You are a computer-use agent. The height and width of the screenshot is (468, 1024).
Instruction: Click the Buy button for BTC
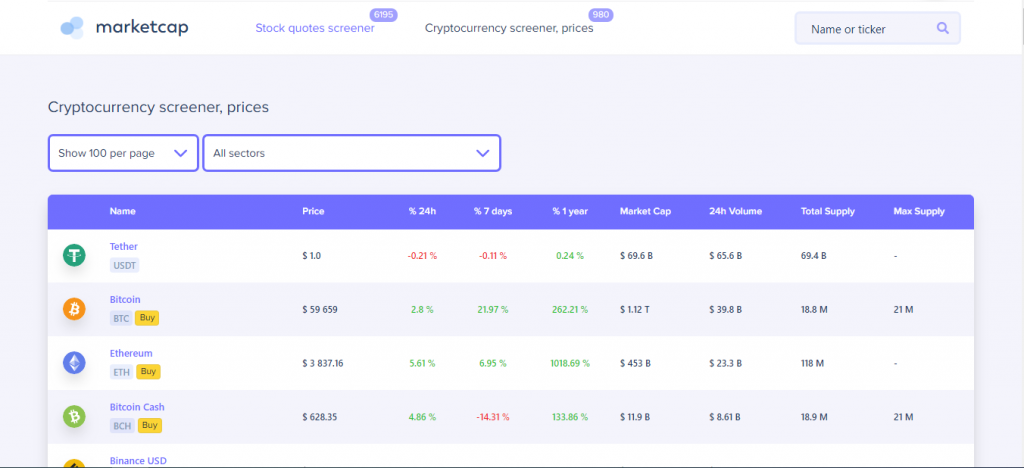pos(147,318)
